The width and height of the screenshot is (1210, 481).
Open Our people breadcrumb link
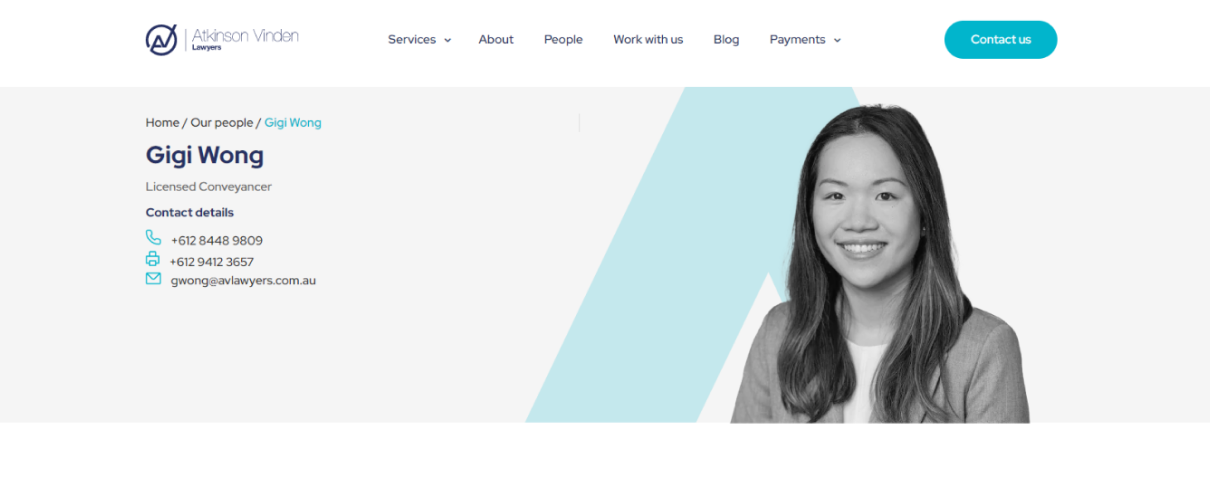222,123
